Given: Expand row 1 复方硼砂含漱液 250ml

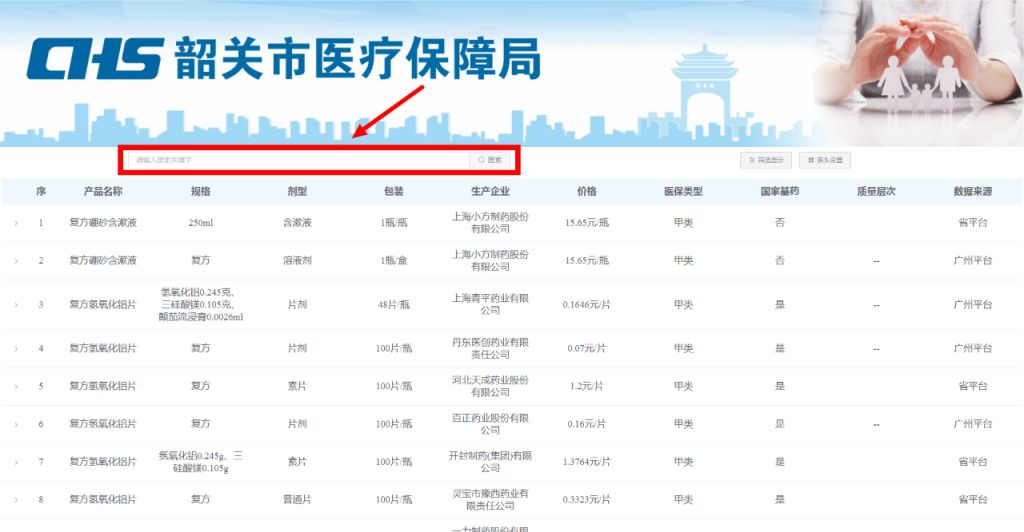Looking at the screenshot, I should click(x=16, y=223).
